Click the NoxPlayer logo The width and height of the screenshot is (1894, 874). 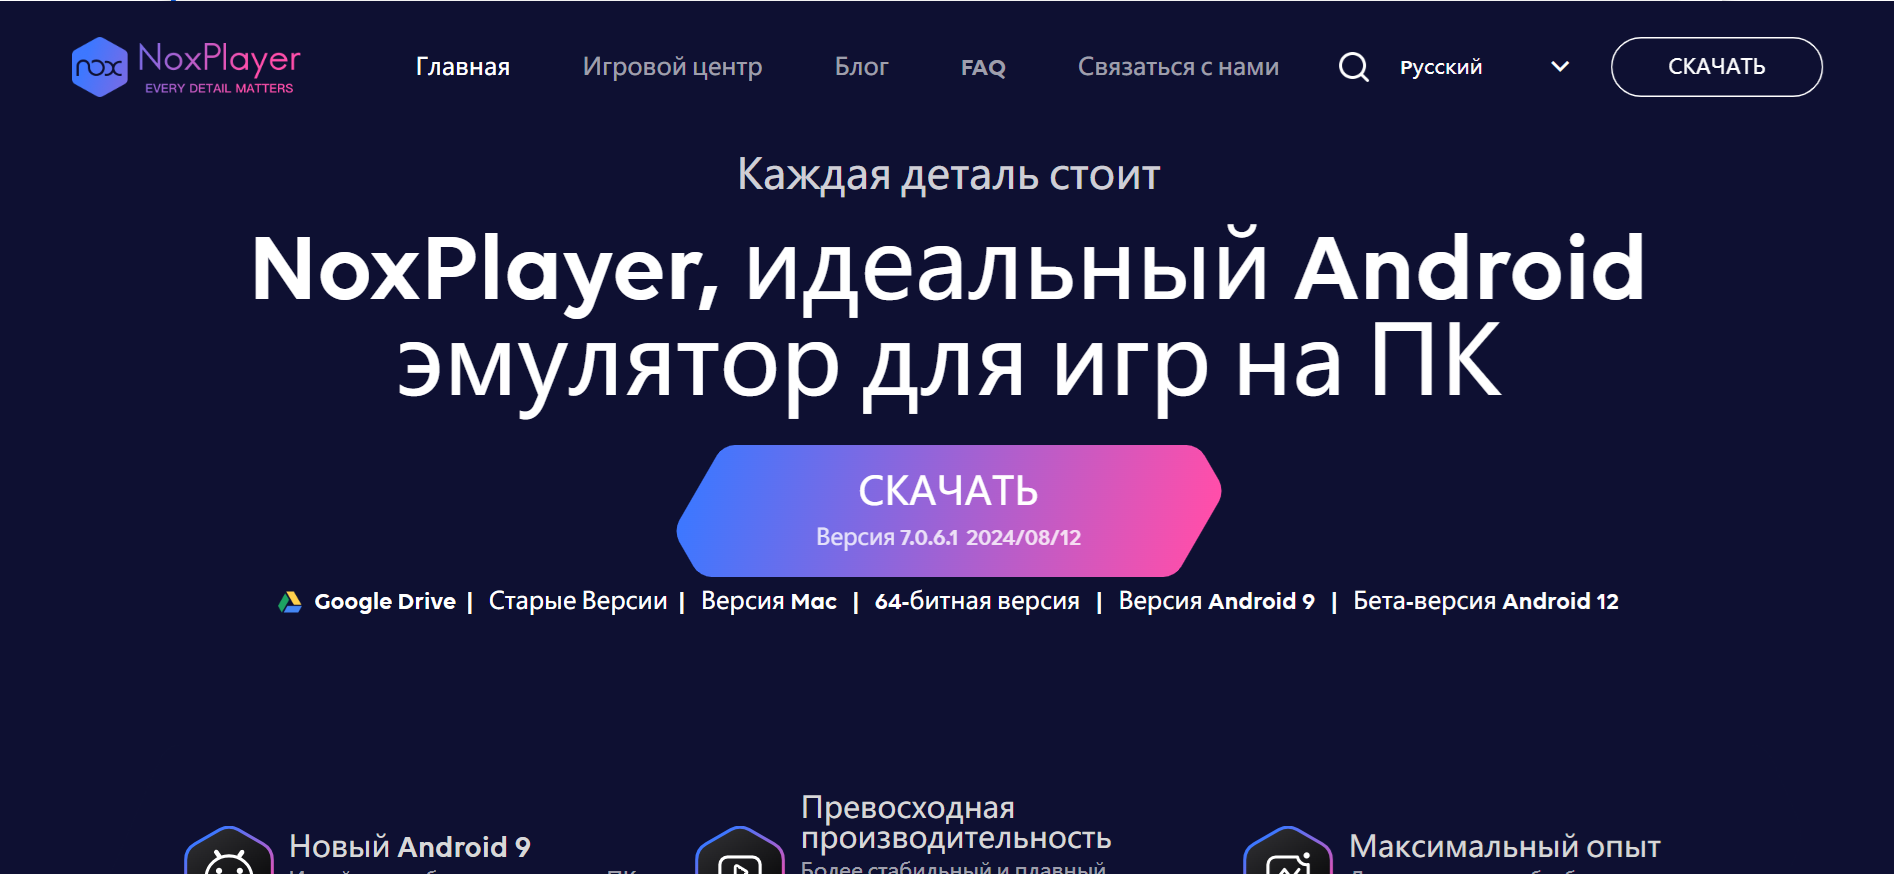[x=186, y=67]
